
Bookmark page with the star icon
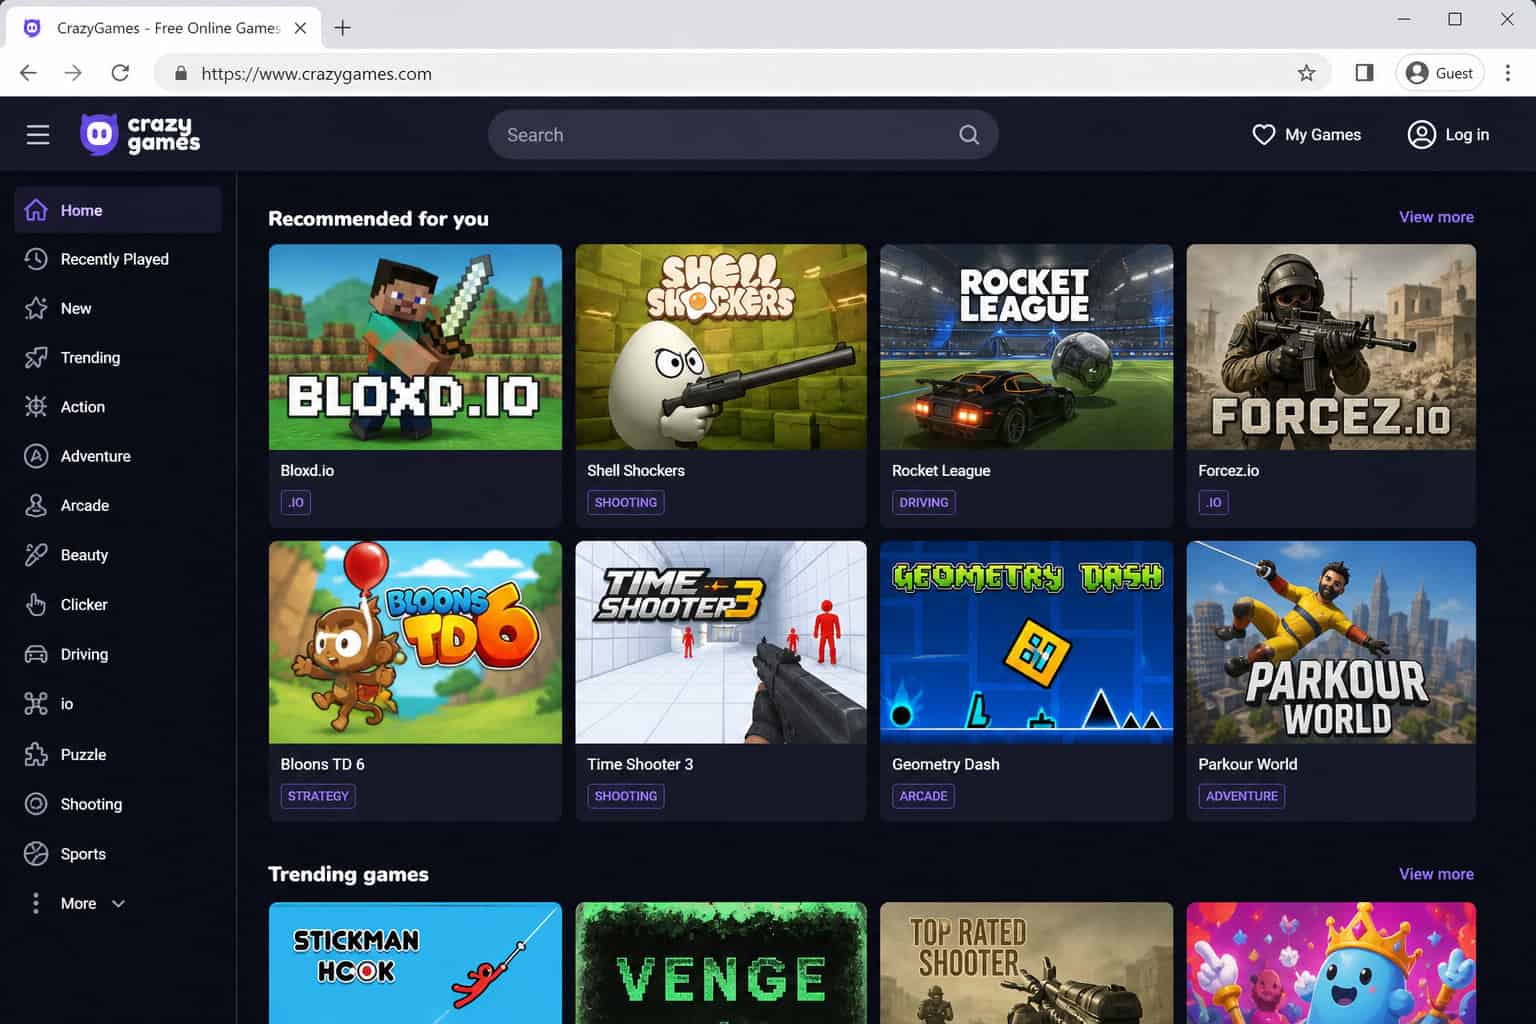pos(1306,73)
